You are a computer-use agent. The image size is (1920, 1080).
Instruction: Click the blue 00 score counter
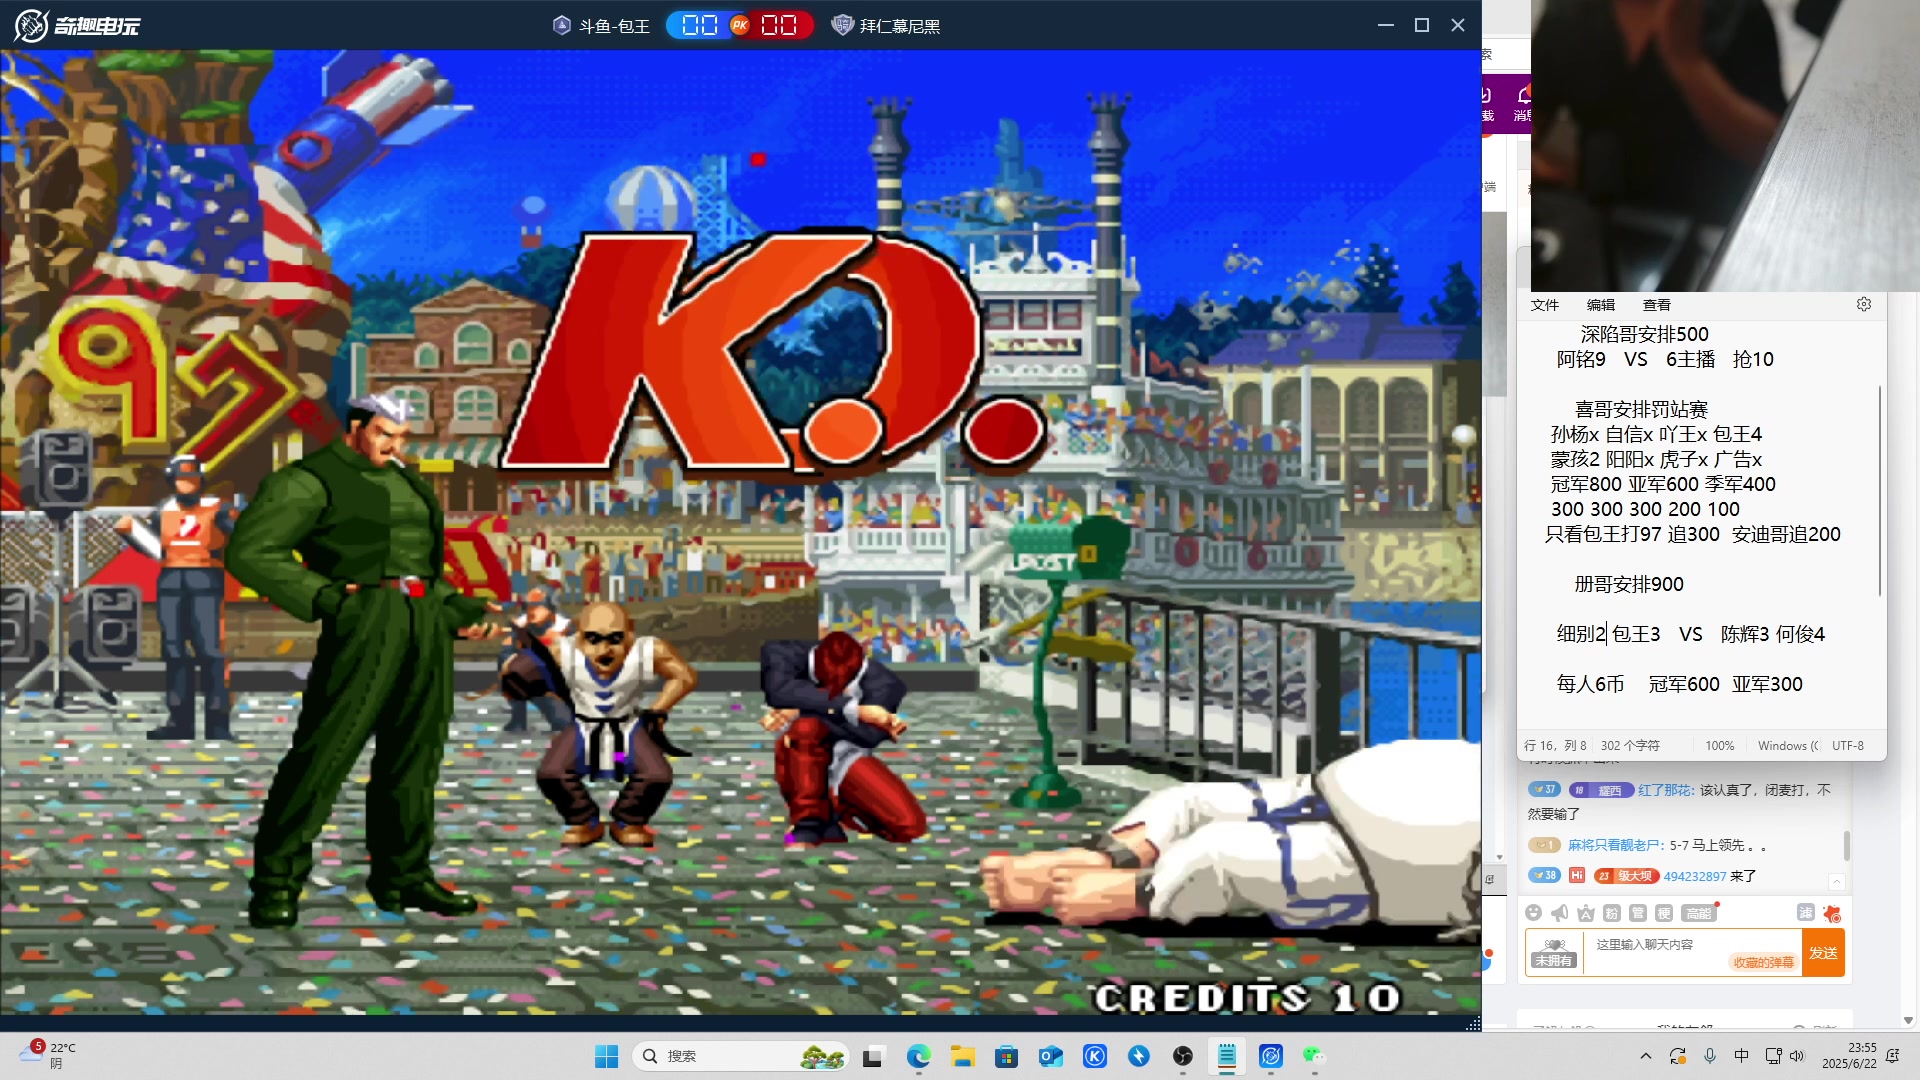[700, 25]
